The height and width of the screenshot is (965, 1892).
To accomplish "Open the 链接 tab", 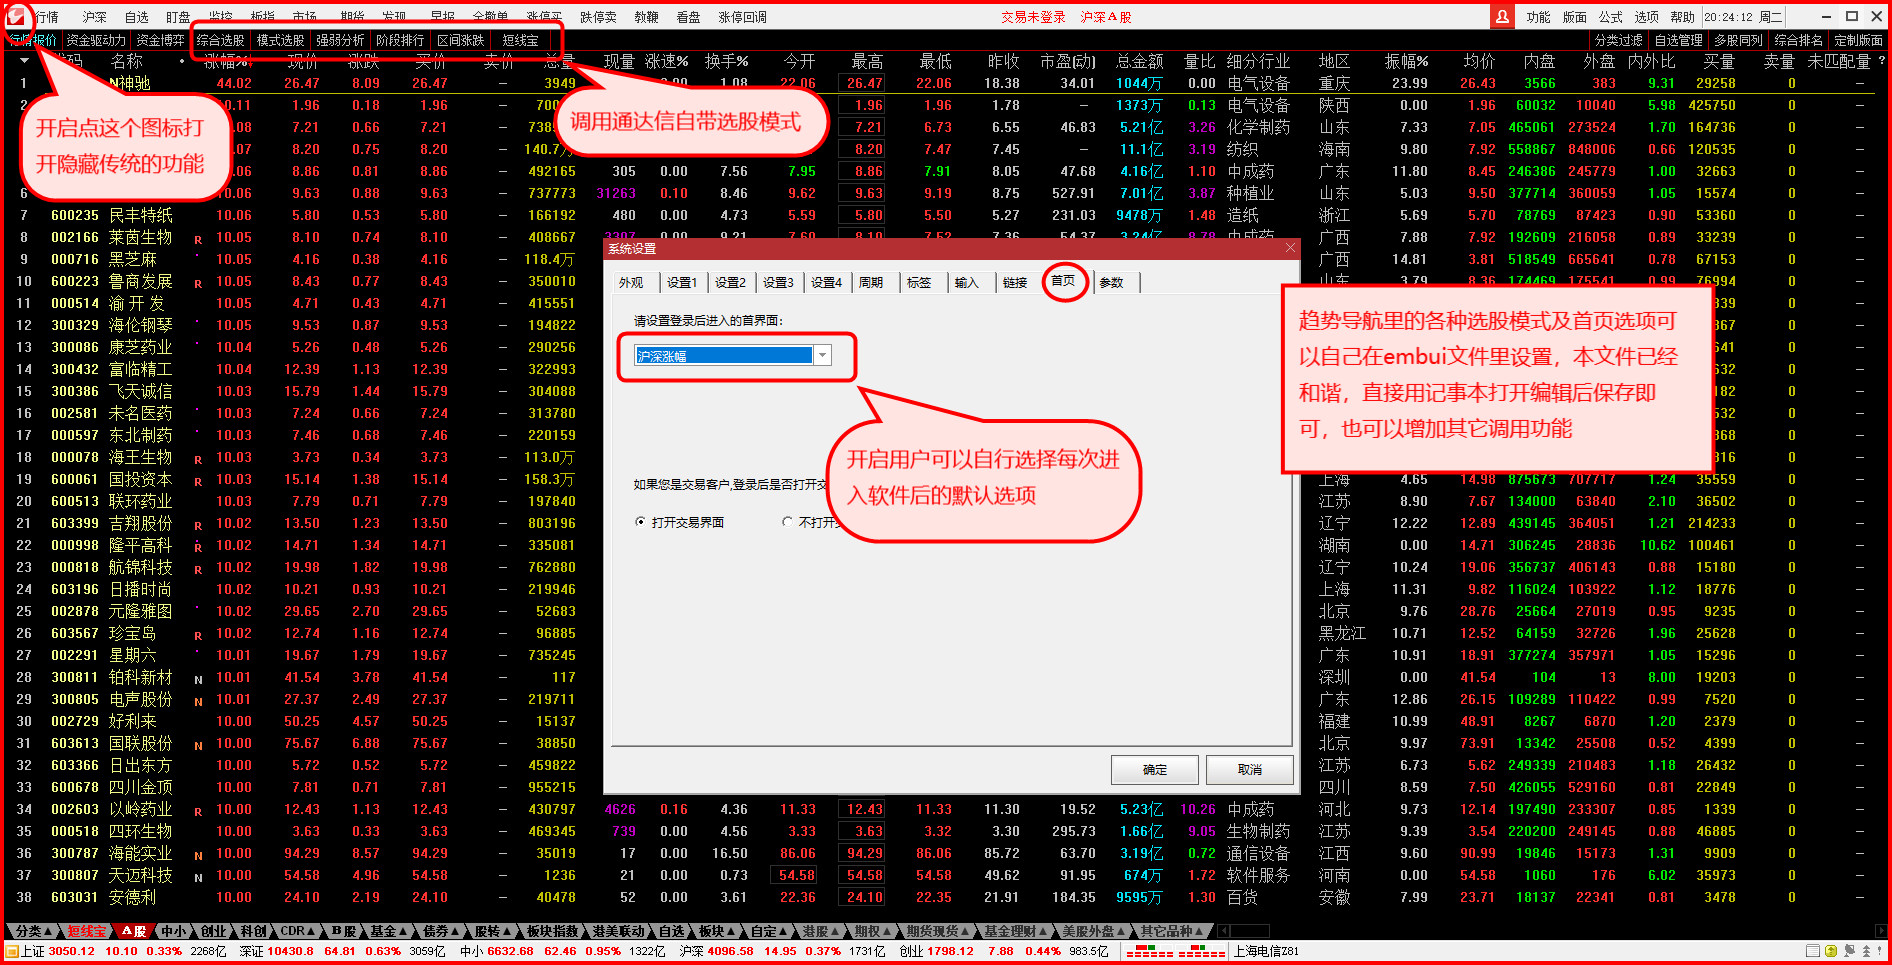I will pos(1015,283).
